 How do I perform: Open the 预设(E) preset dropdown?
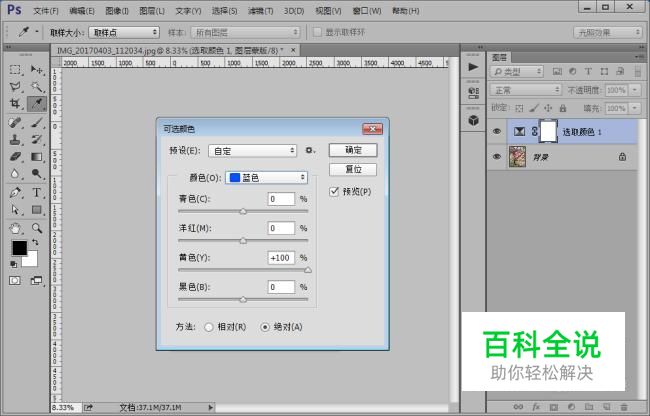[x=252, y=151]
